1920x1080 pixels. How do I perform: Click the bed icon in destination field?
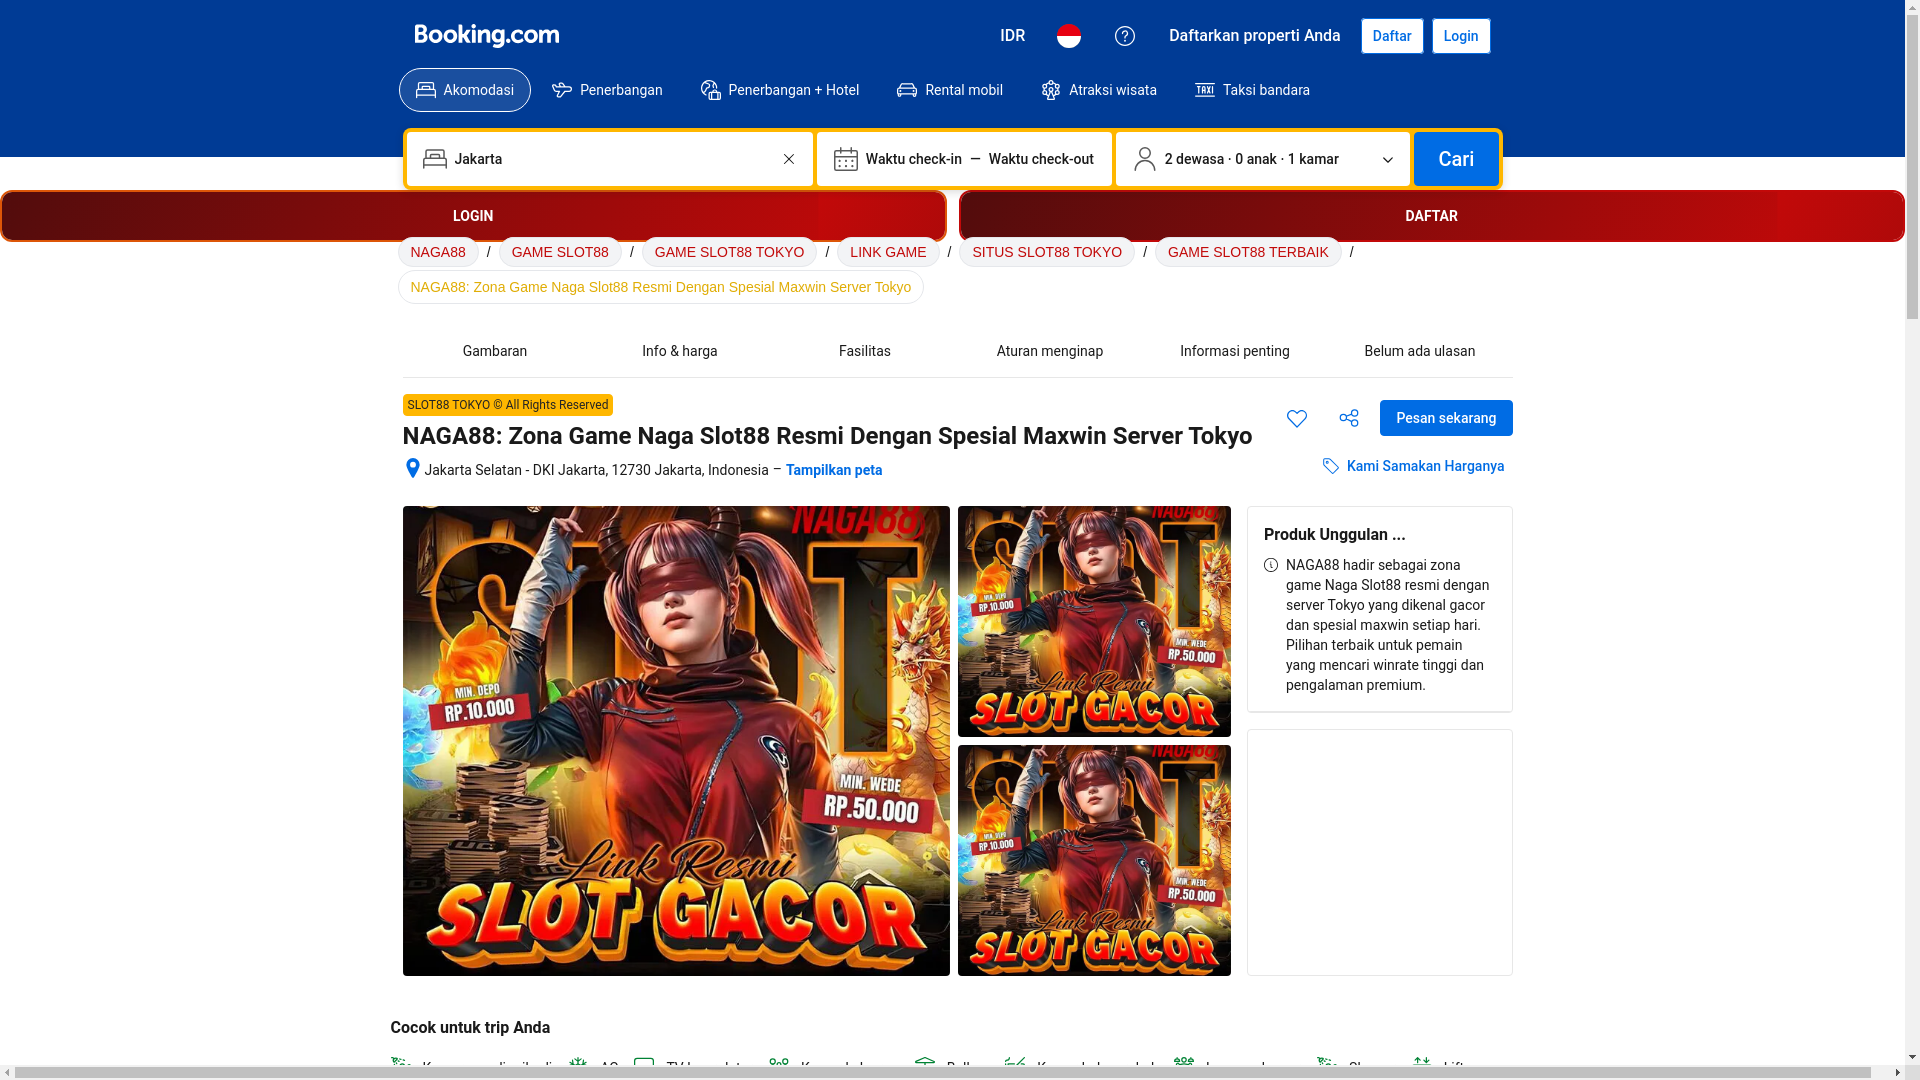[434, 159]
